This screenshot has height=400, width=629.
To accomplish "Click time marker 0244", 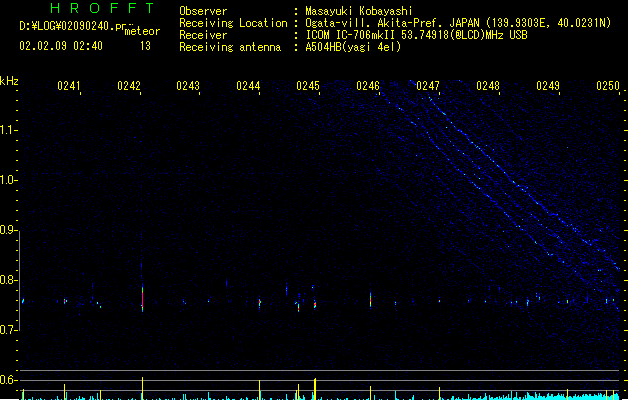I will pyautogui.click(x=248, y=86).
